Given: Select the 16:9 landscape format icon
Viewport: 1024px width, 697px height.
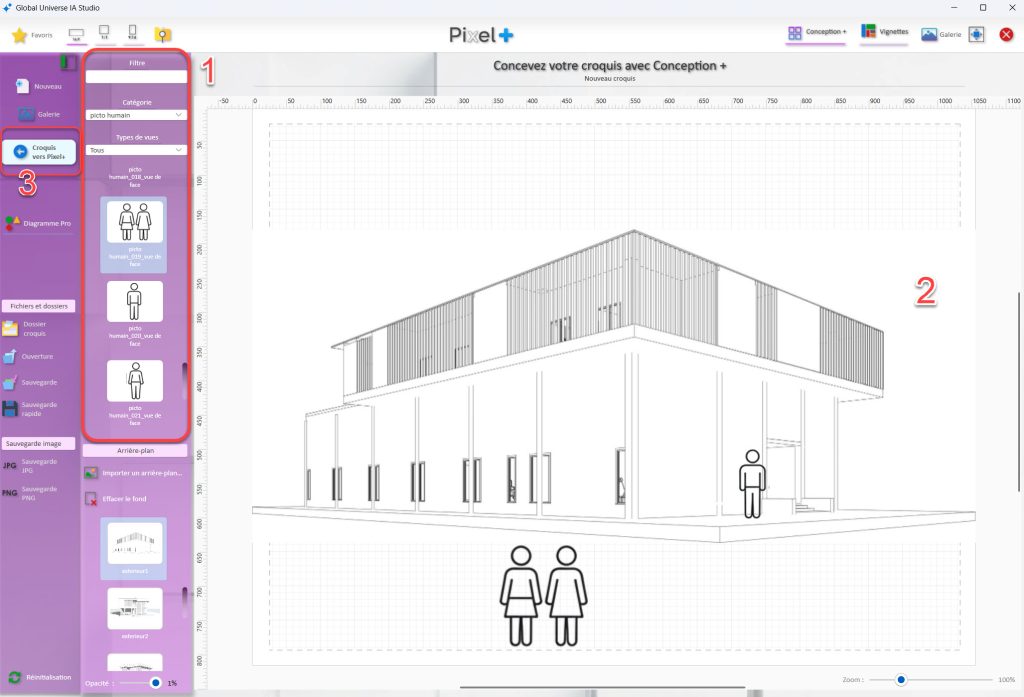Looking at the screenshot, I should tap(75, 34).
